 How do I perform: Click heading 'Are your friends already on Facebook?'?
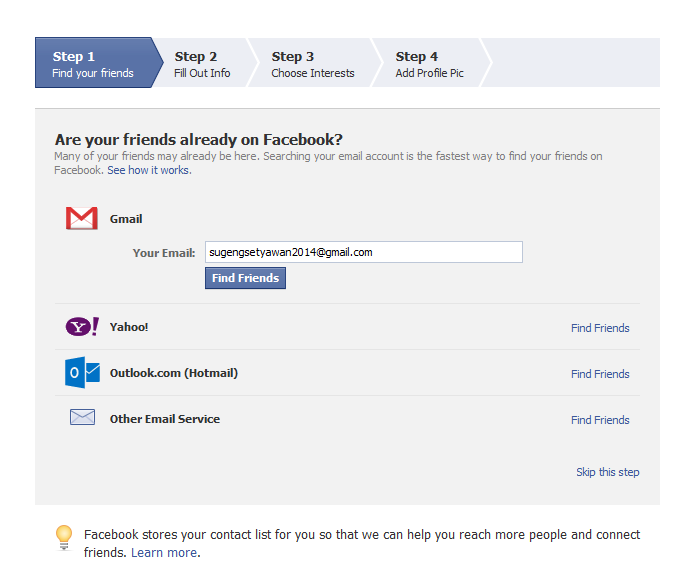199,140
